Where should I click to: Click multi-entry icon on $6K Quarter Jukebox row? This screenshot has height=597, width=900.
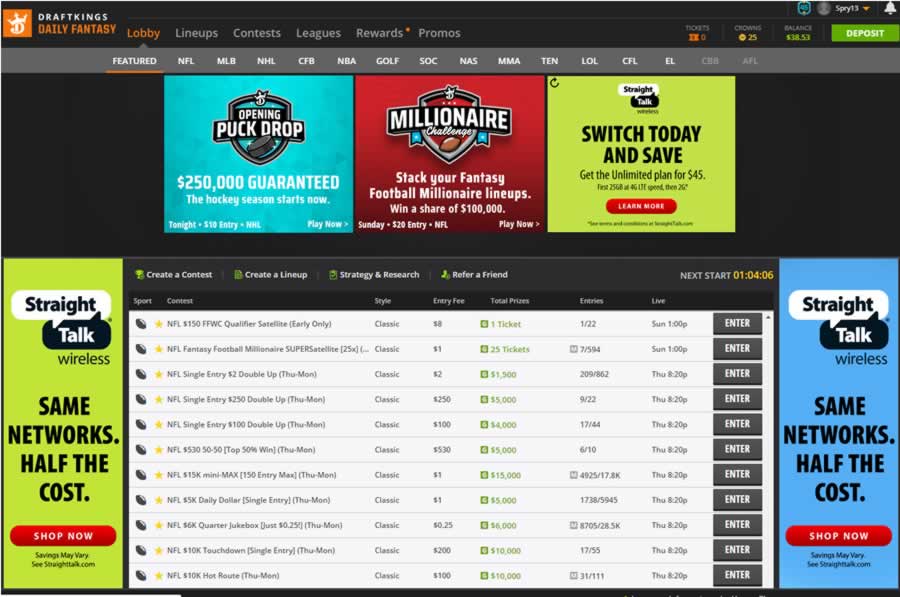573,525
